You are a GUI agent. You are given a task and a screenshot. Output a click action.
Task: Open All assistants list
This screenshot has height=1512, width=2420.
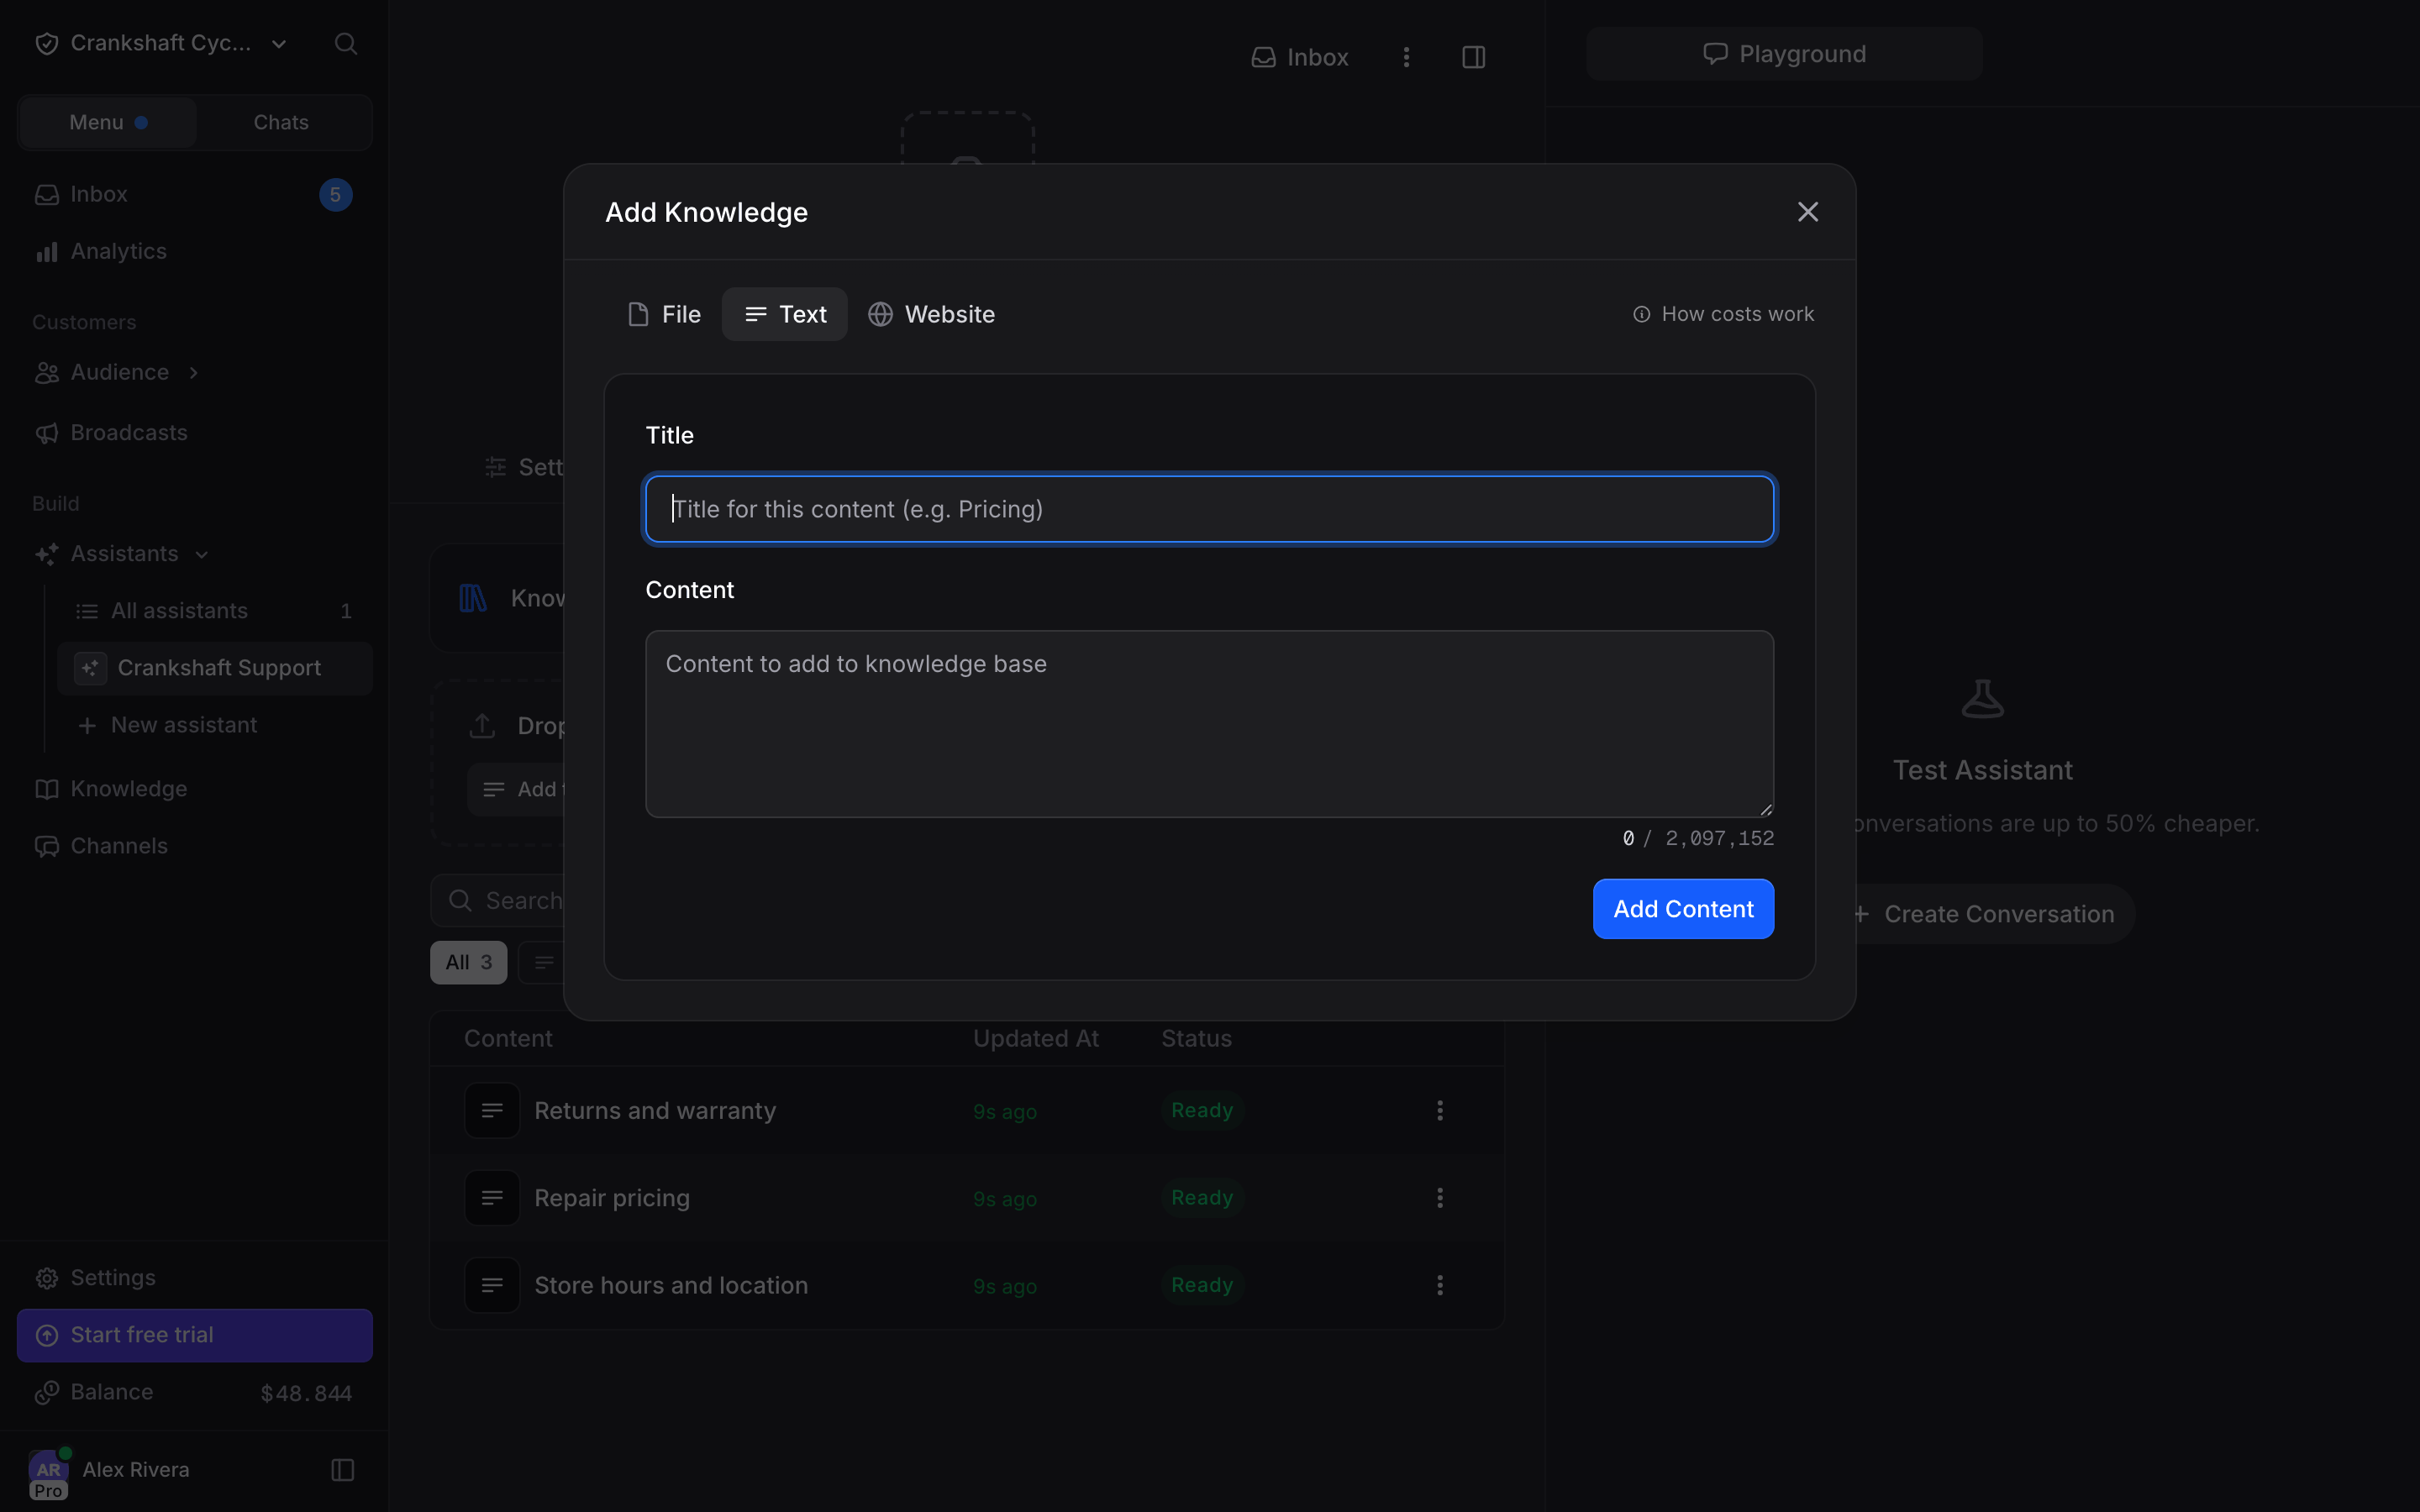[x=214, y=611]
